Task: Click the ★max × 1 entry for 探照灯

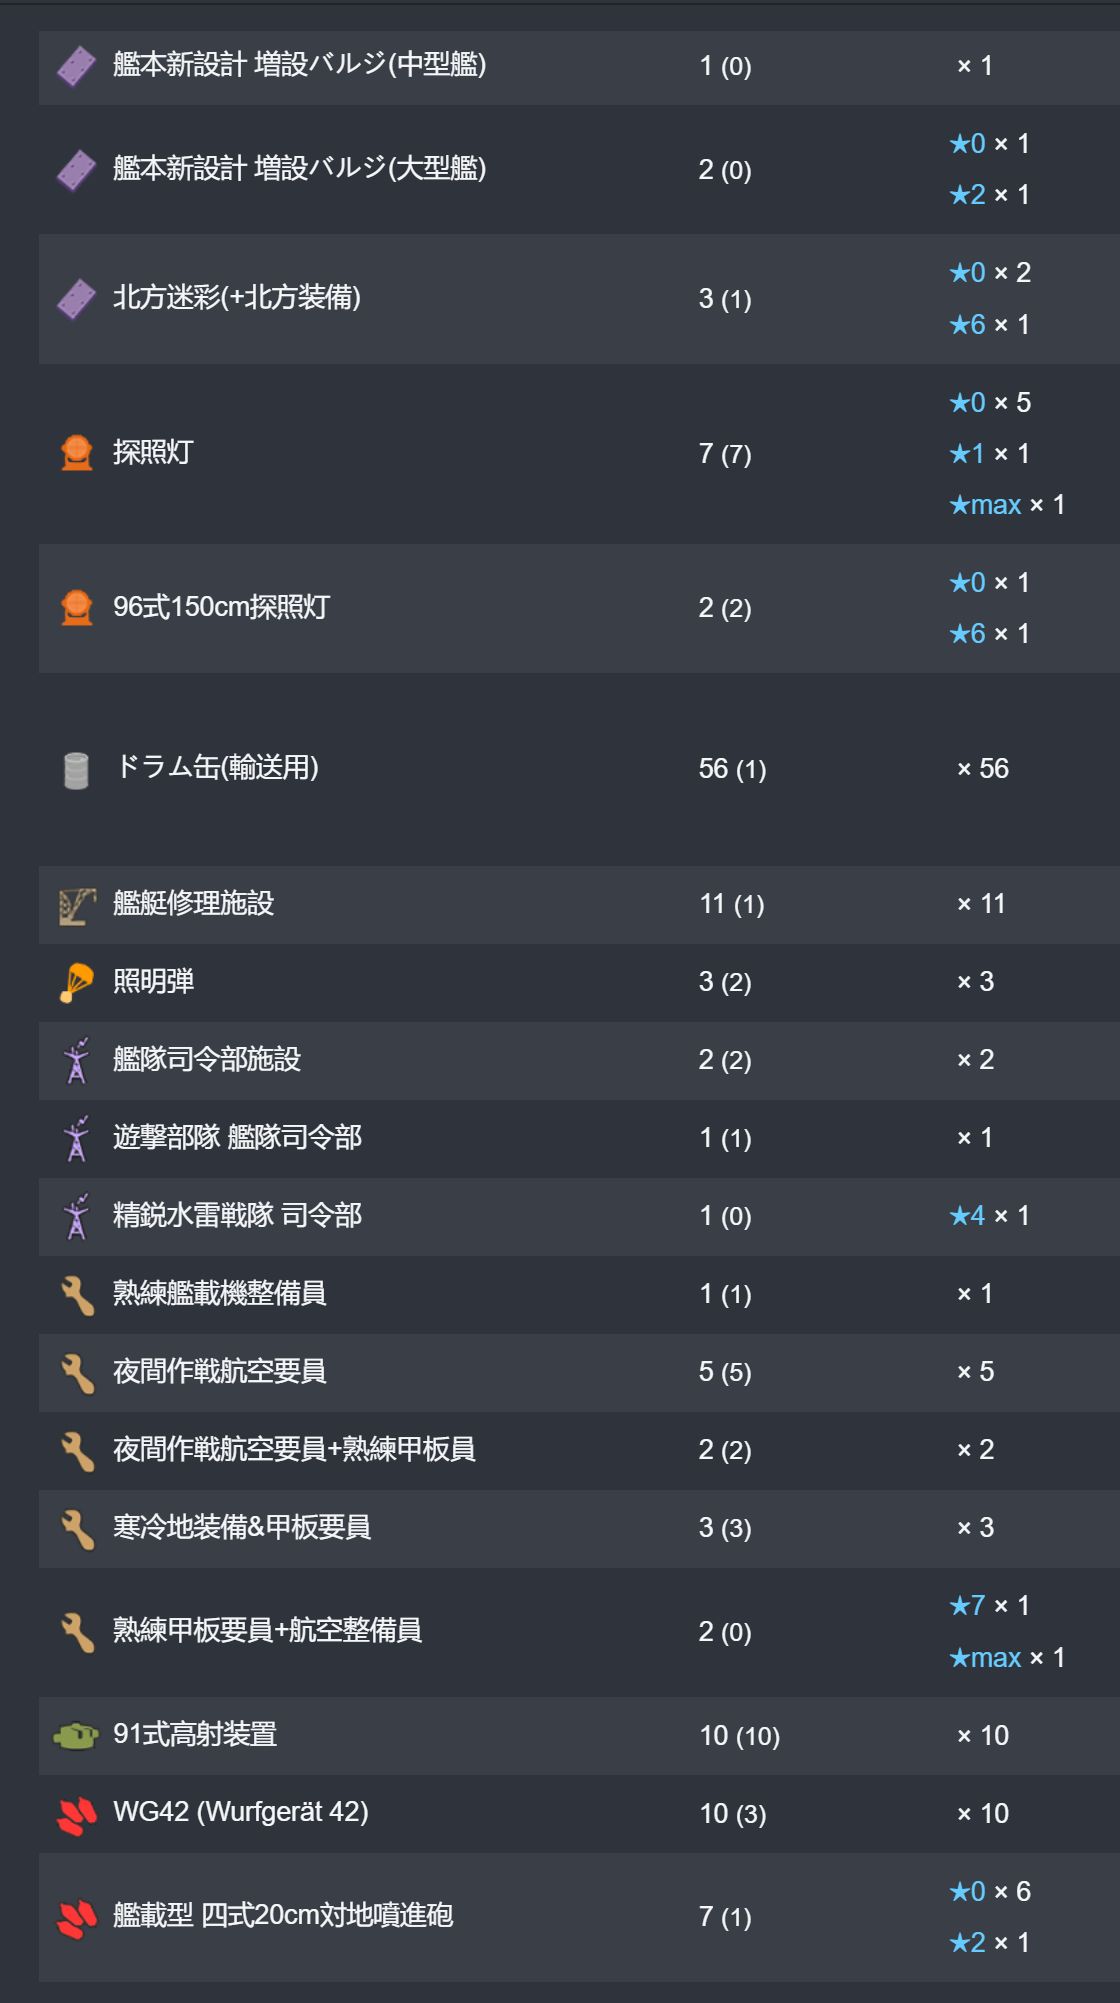Action: tap(1007, 505)
